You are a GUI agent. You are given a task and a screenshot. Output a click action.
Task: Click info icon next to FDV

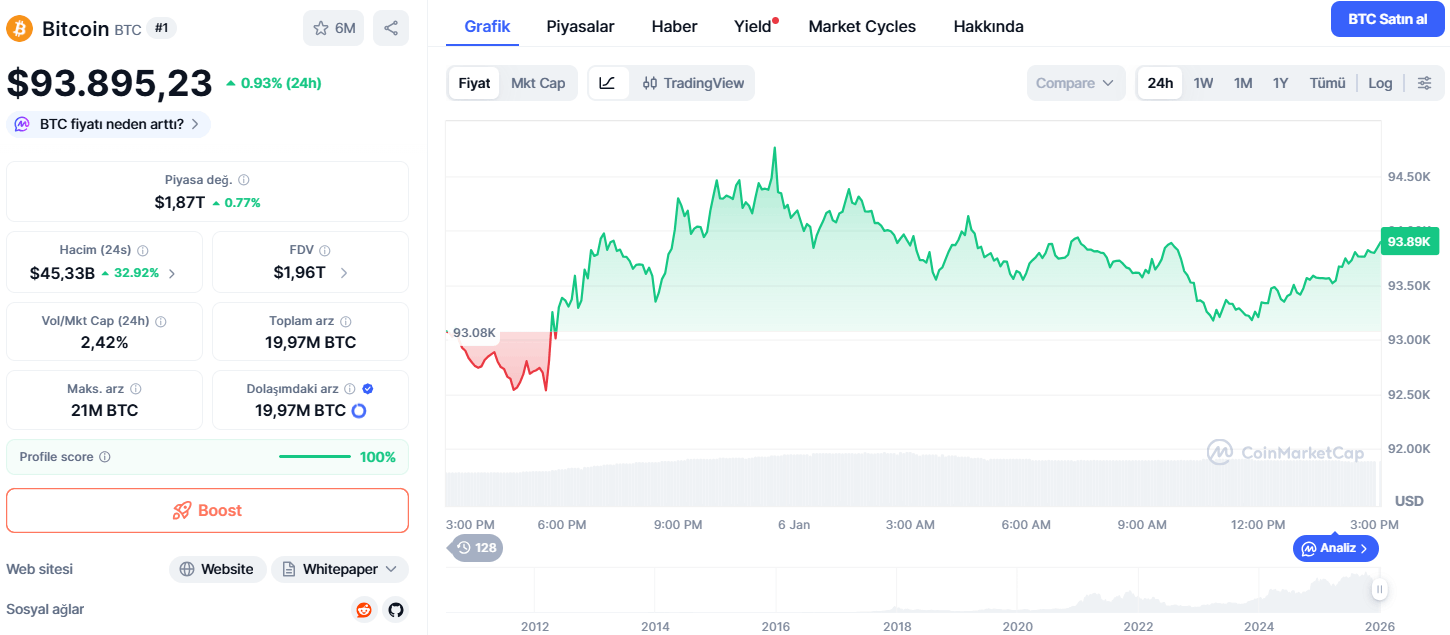(x=325, y=251)
